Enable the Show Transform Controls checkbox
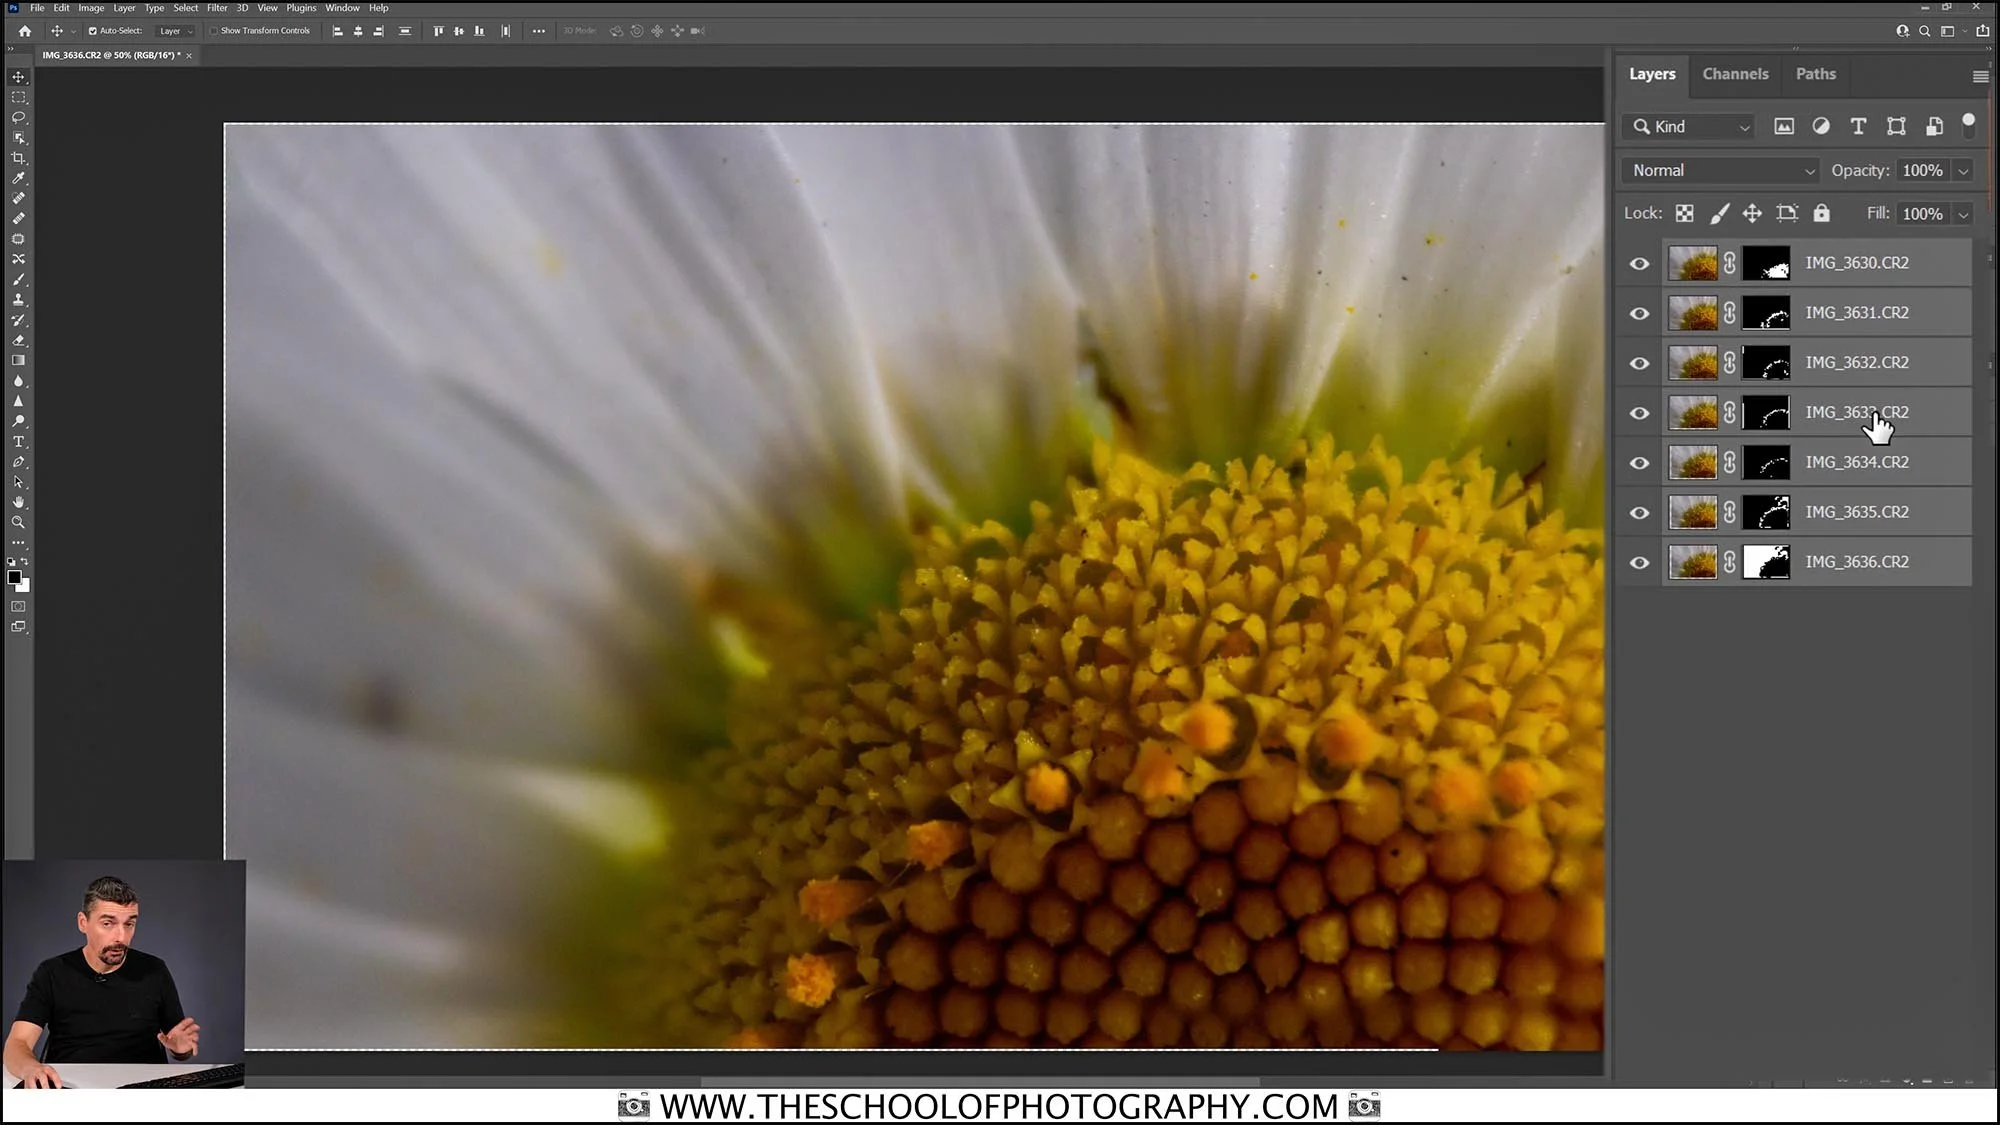Screen dimensions: 2000x1125 click(x=215, y=31)
